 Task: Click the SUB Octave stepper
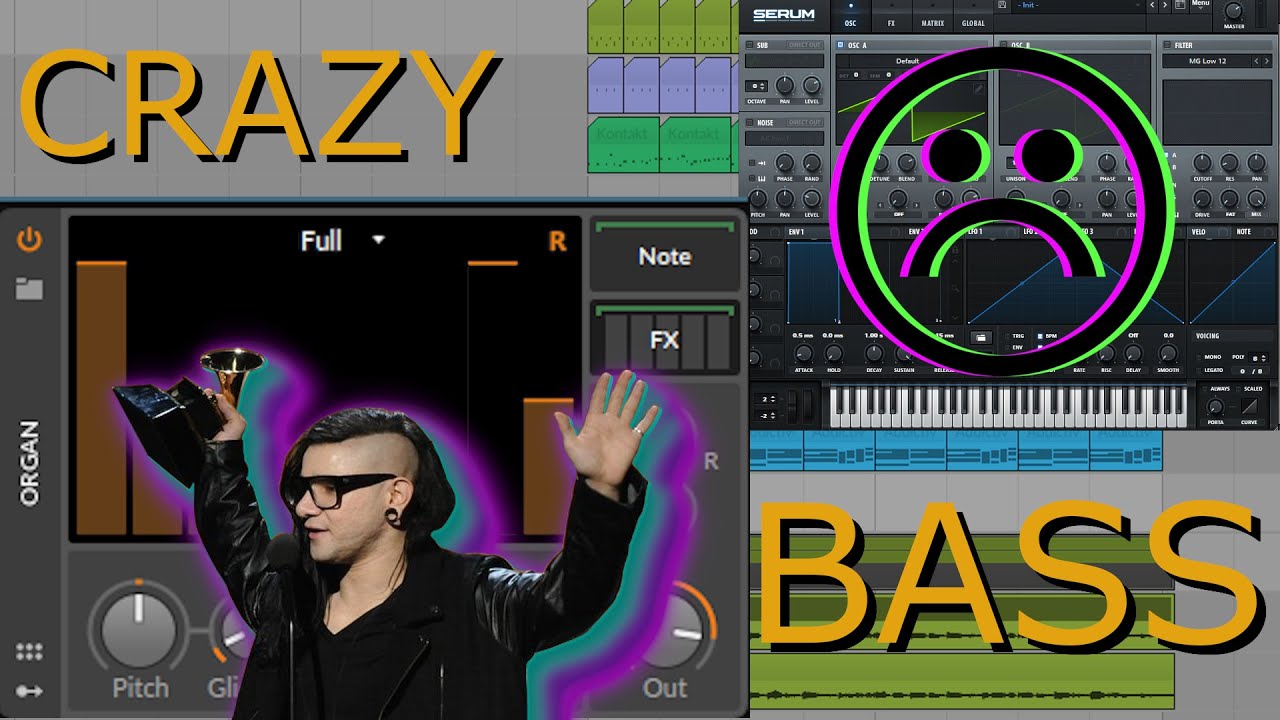pos(756,86)
